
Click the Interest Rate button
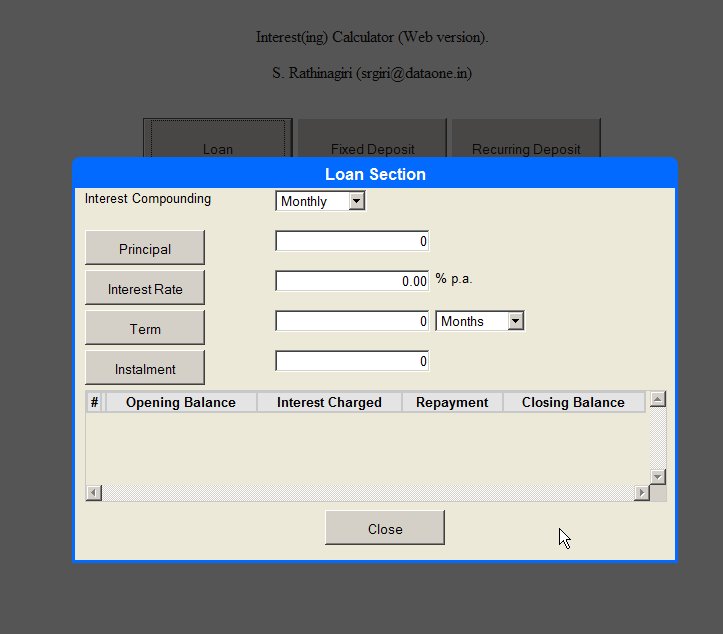[145, 288]
